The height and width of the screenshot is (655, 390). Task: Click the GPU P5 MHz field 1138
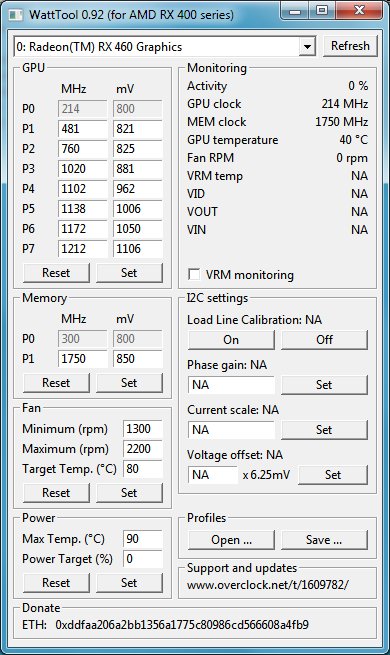click(x=83, y=209)
